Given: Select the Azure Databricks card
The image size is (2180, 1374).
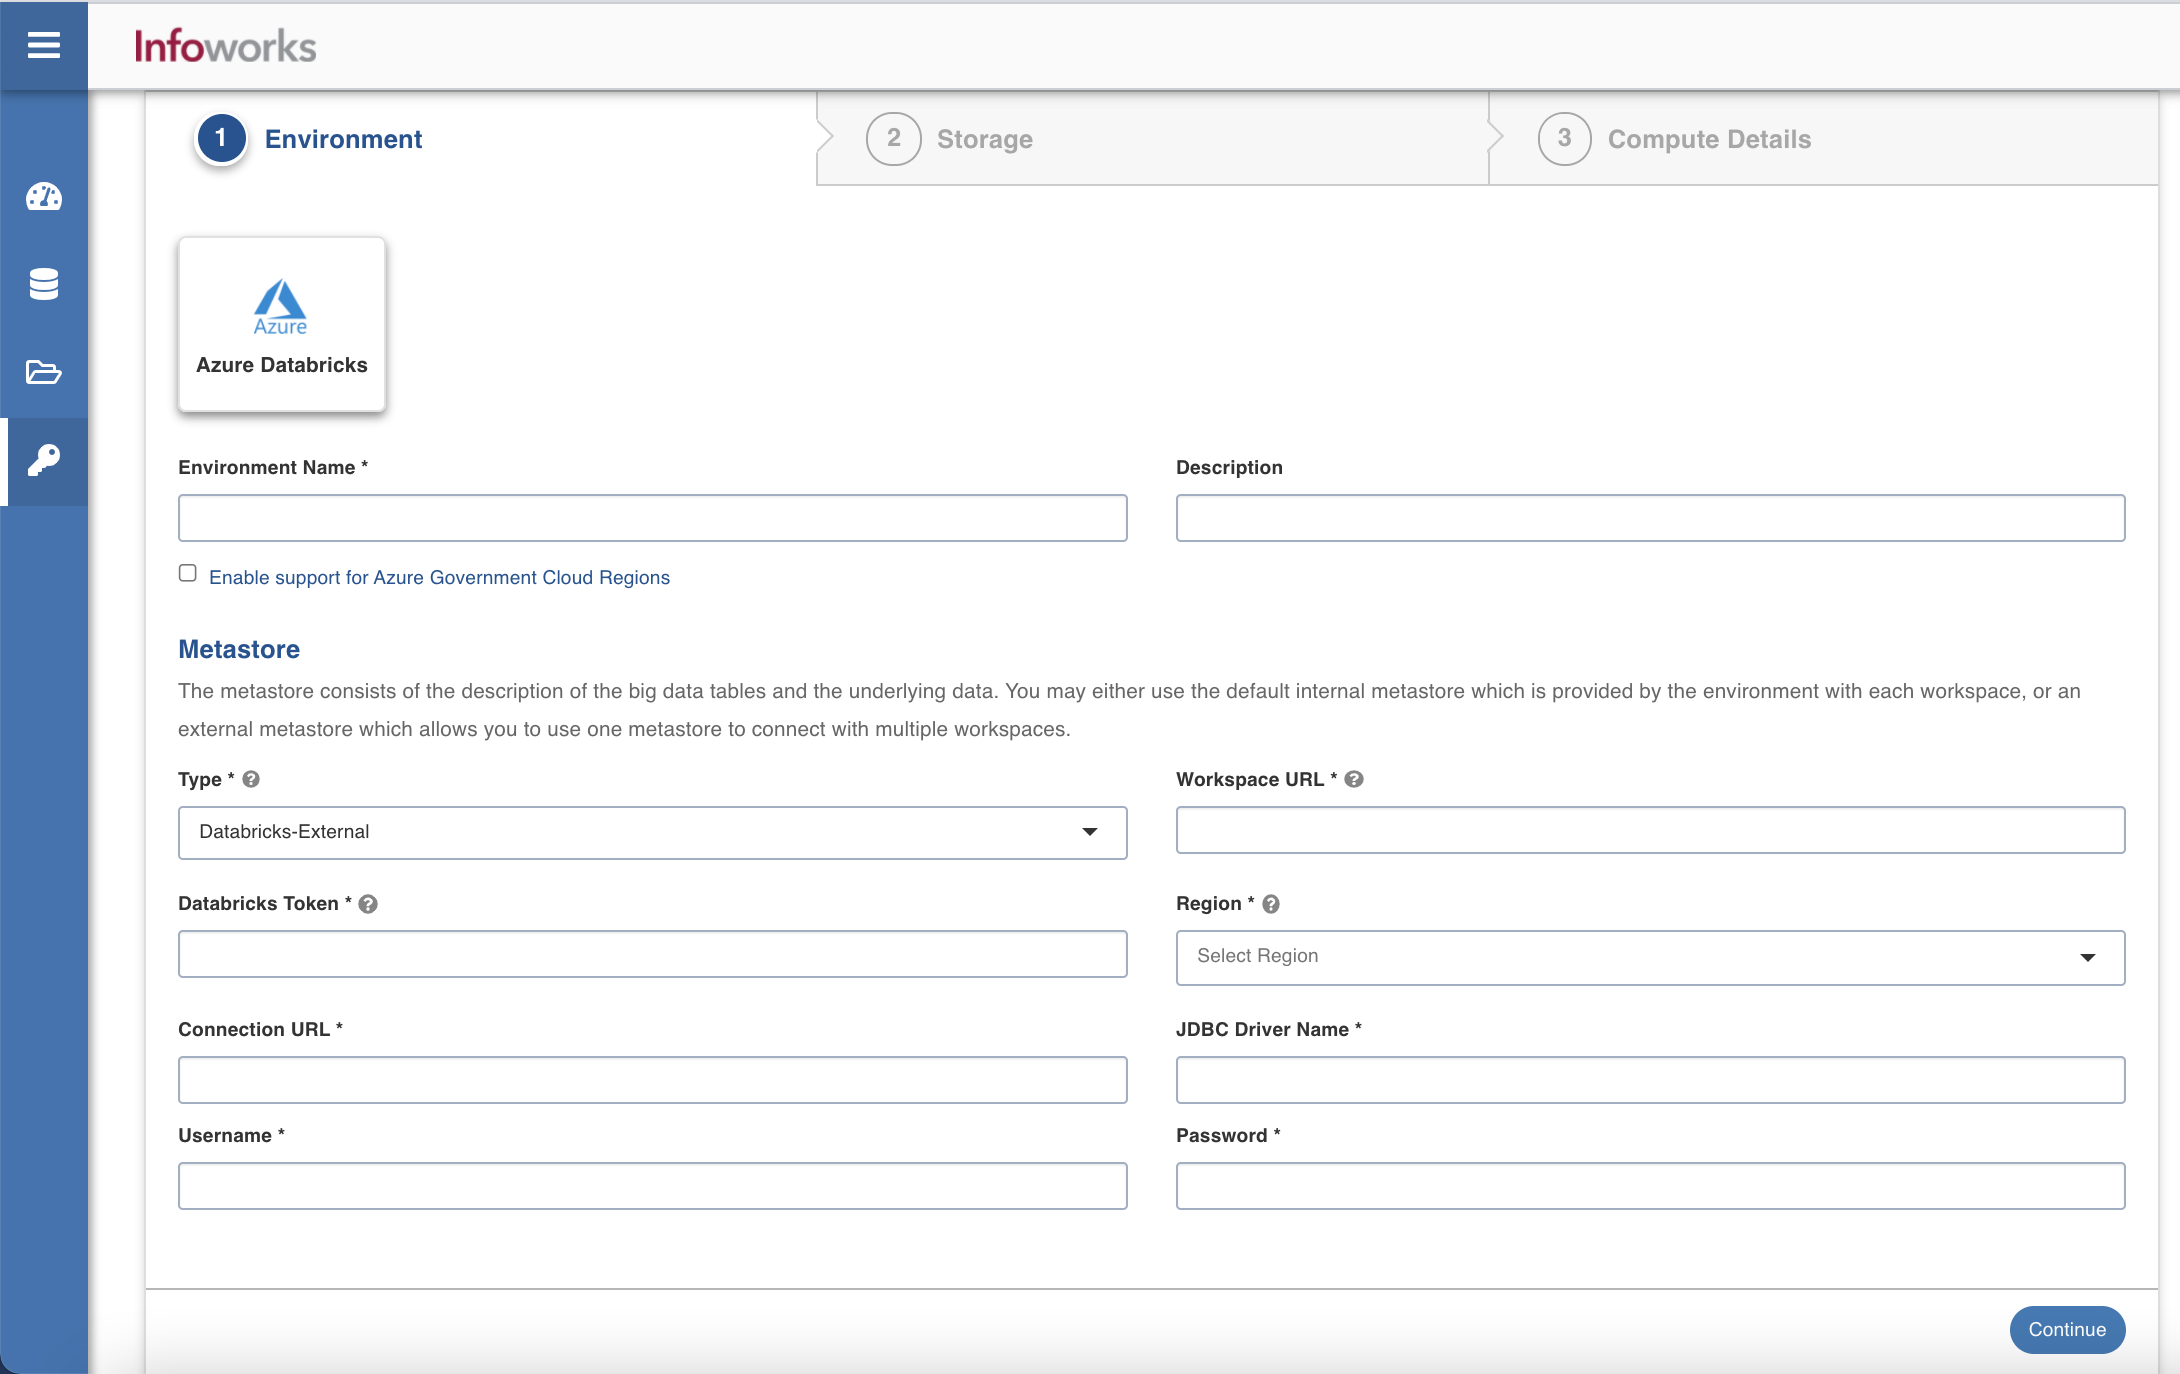Looking at the screenshot, I should coord(282,324).
